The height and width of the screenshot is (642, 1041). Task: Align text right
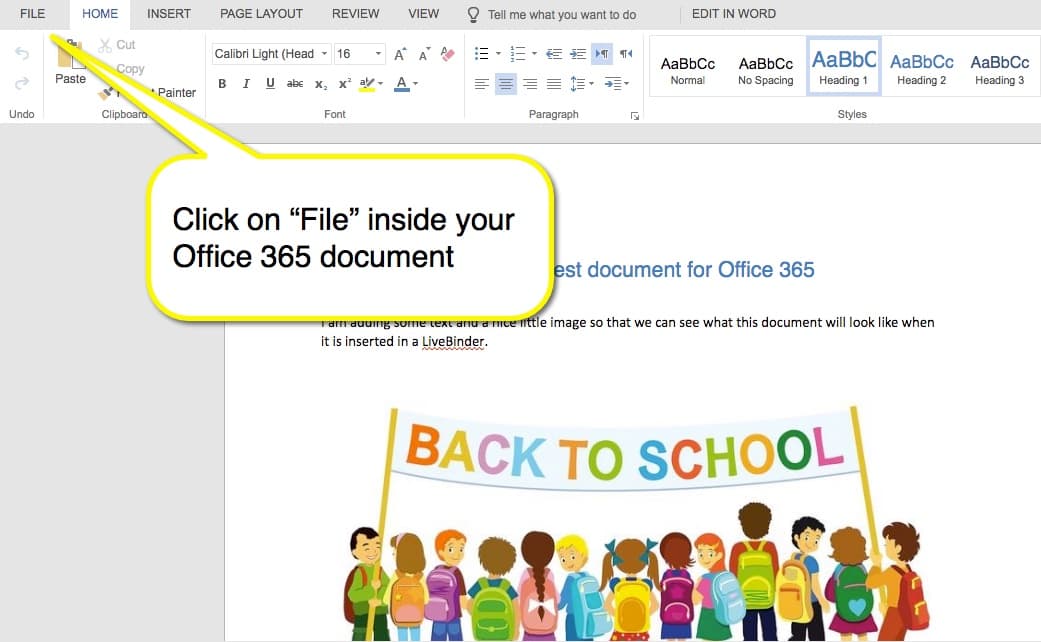coord(530,84)
